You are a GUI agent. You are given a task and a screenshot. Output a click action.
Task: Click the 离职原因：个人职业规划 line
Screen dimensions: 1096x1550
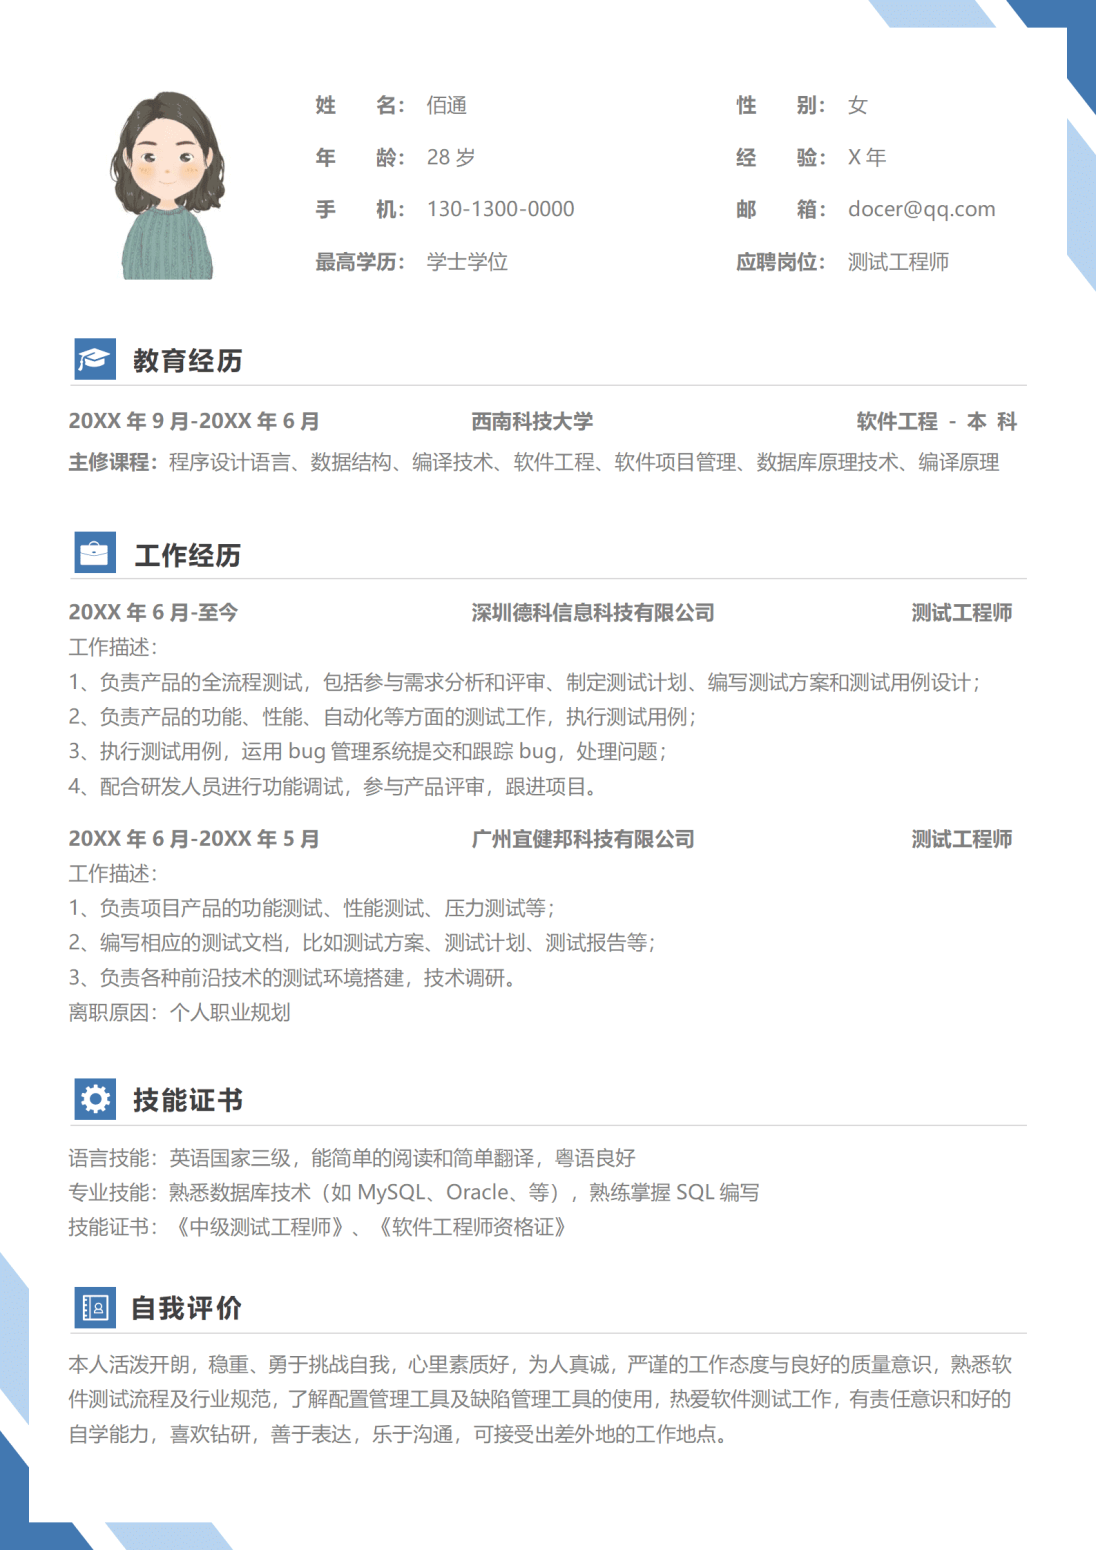tap(179, 1012)
